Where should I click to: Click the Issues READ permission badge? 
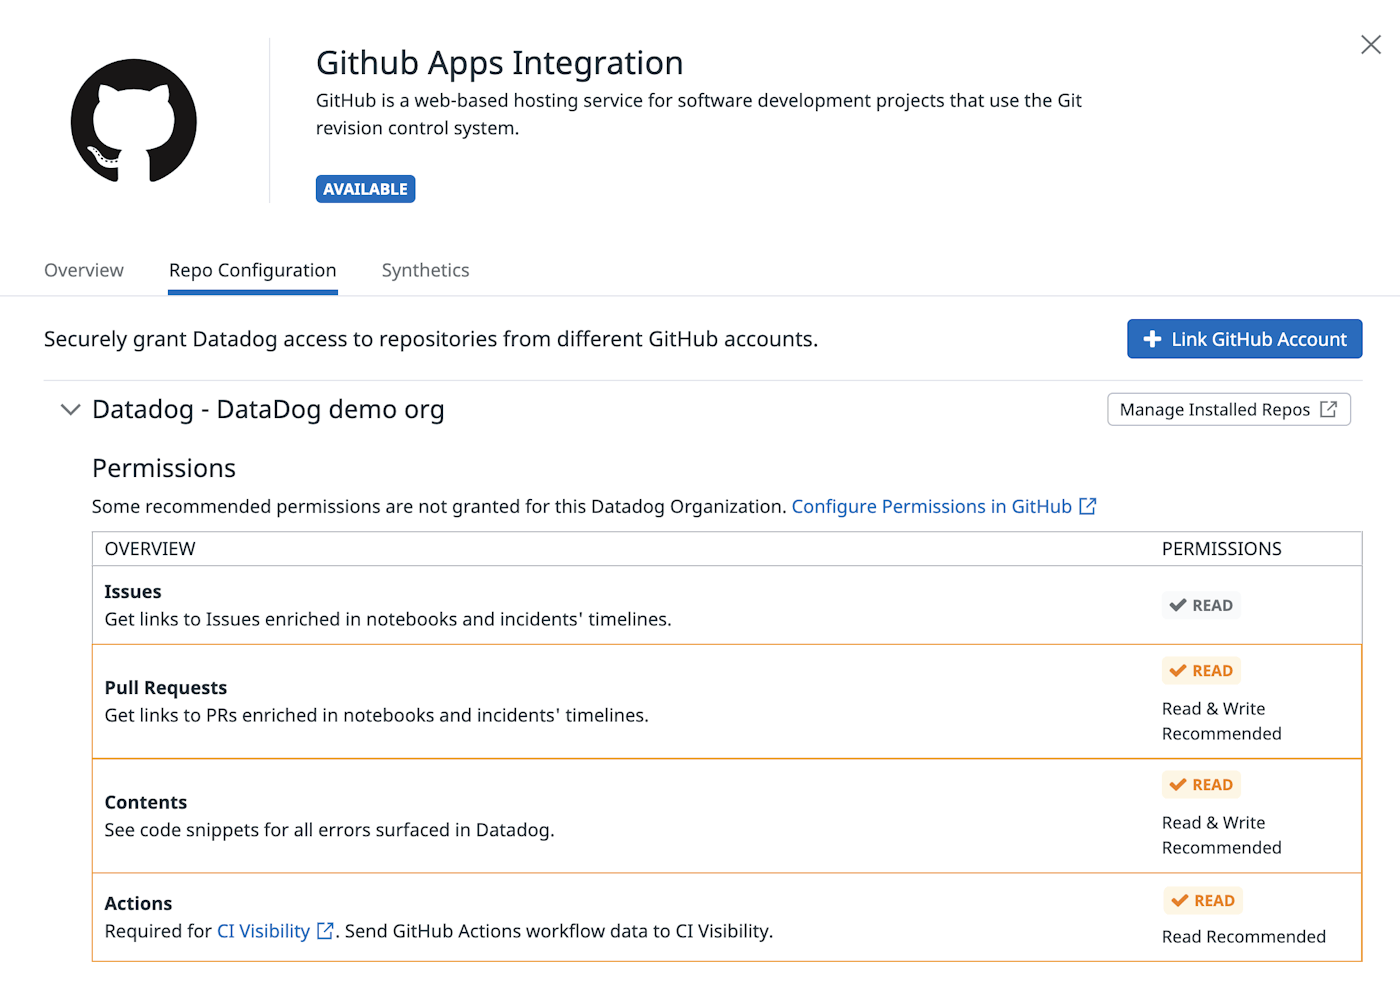pyautogui.click(x=1201, y=605)
